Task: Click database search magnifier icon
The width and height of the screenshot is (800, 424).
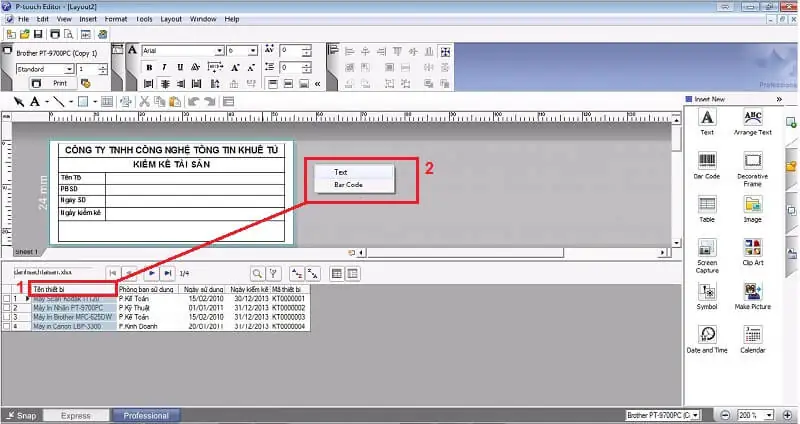Action: point(257,273)
